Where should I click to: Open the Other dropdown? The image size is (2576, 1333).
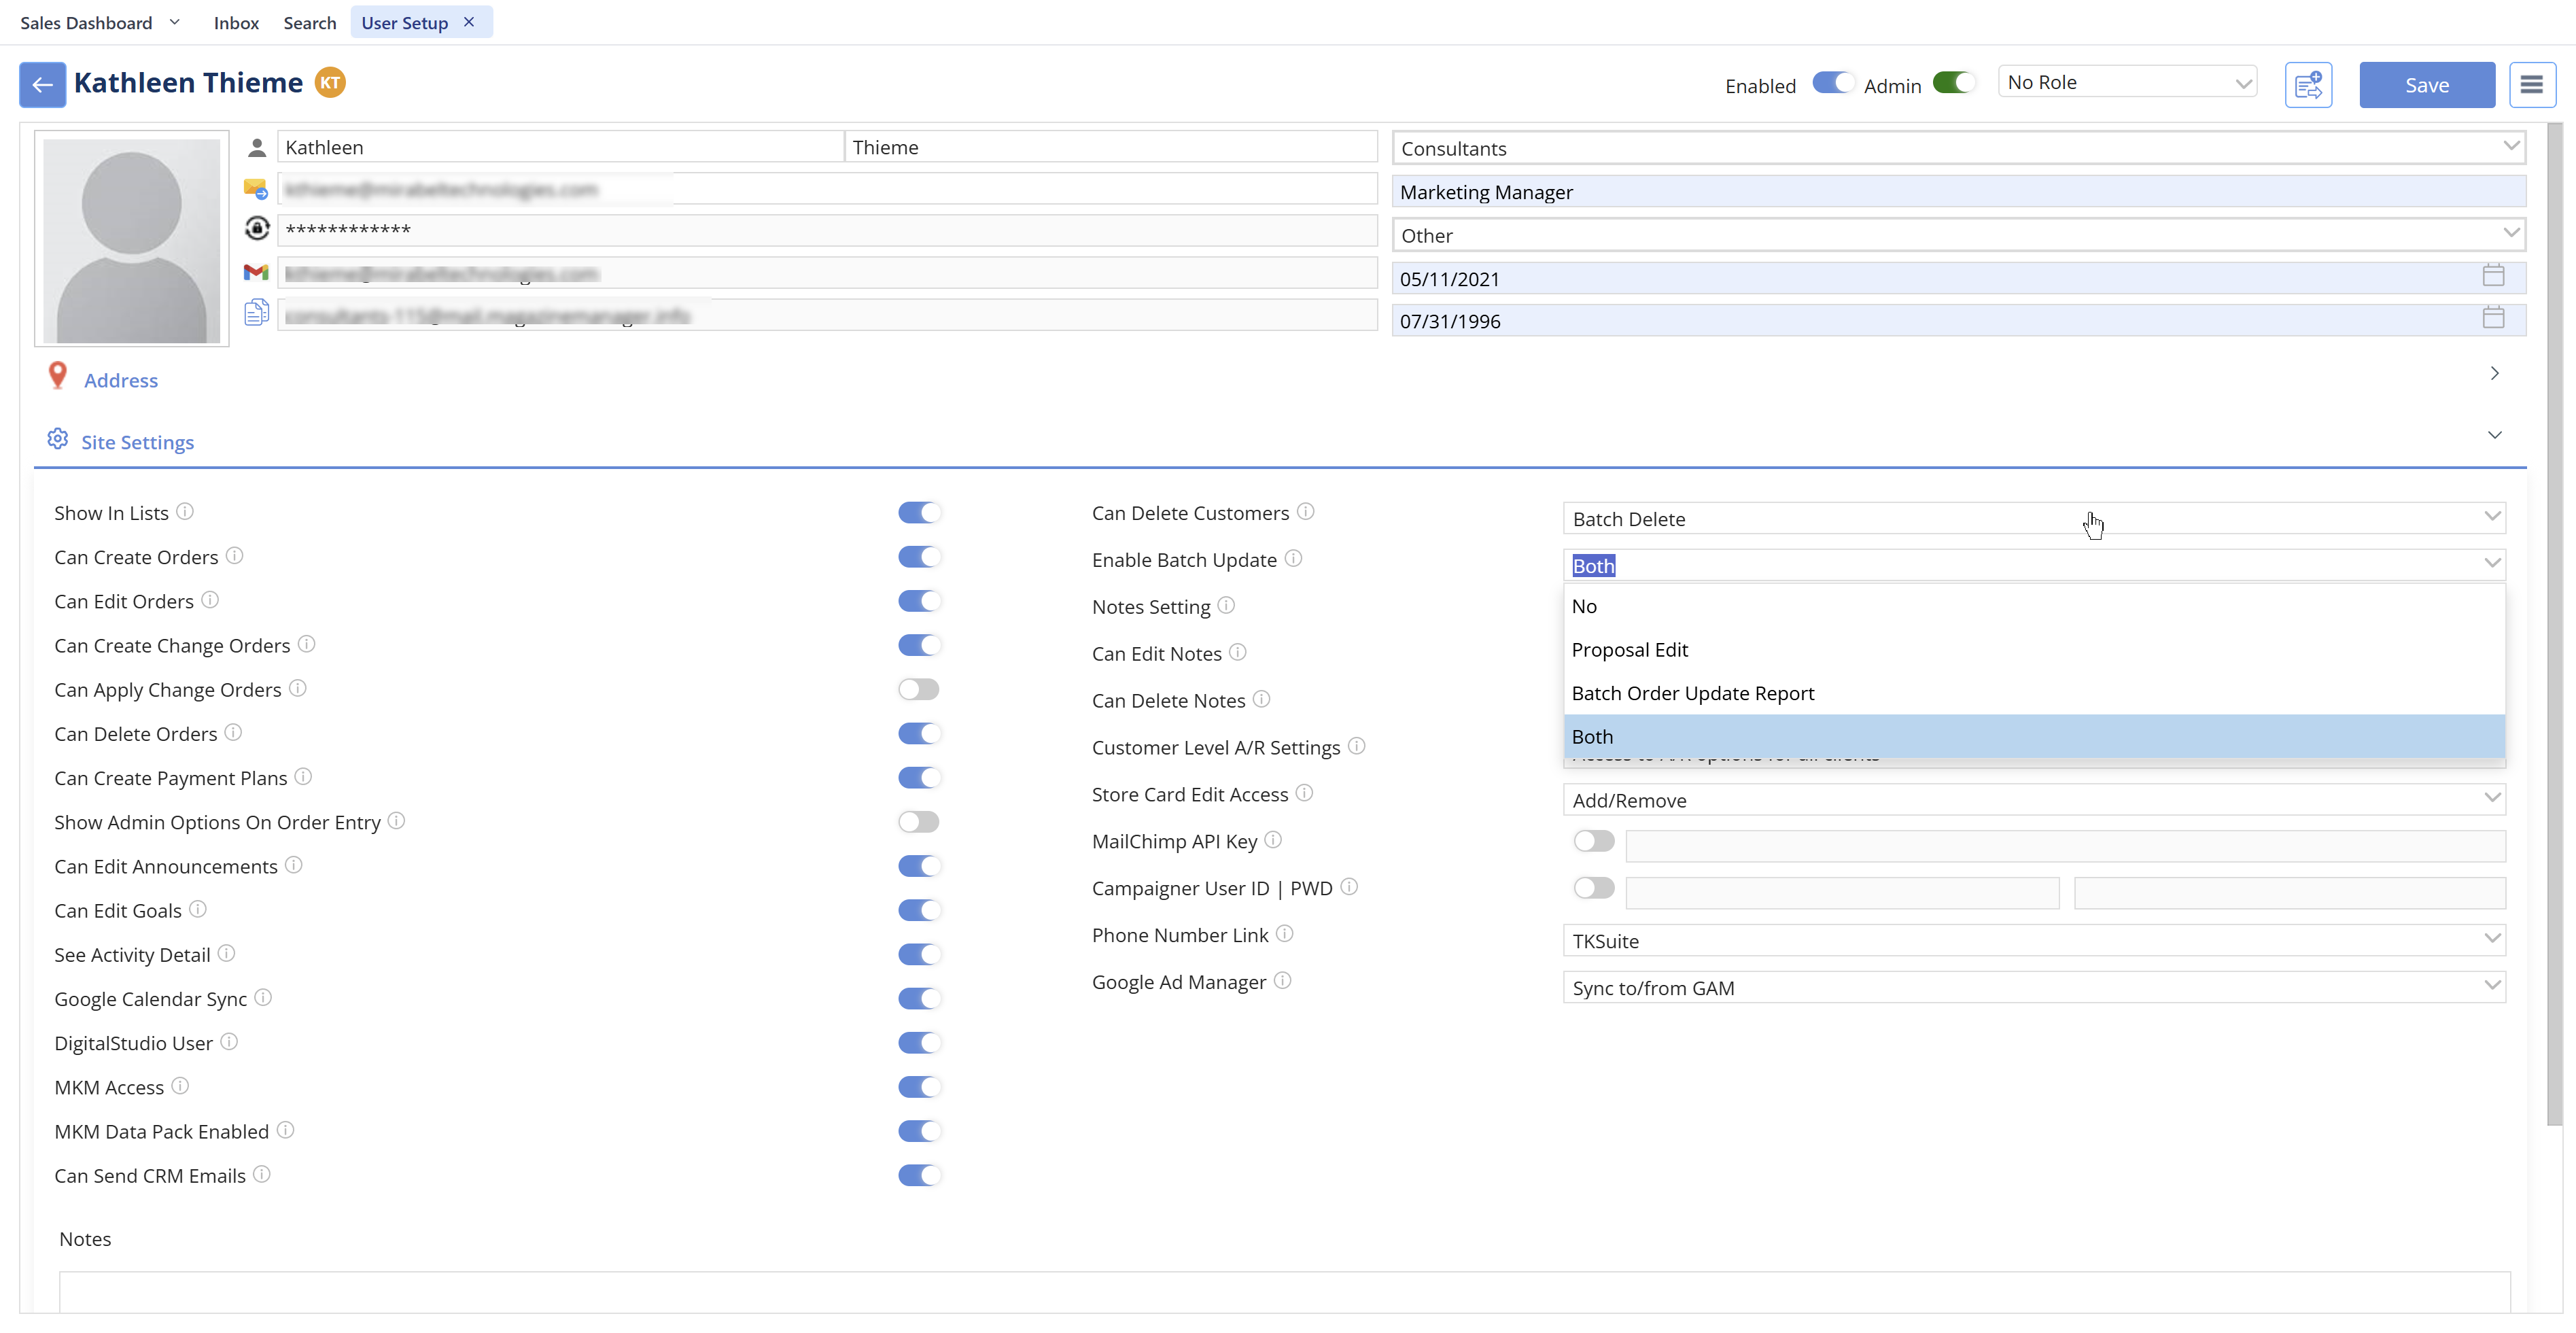click(1958, 235)
